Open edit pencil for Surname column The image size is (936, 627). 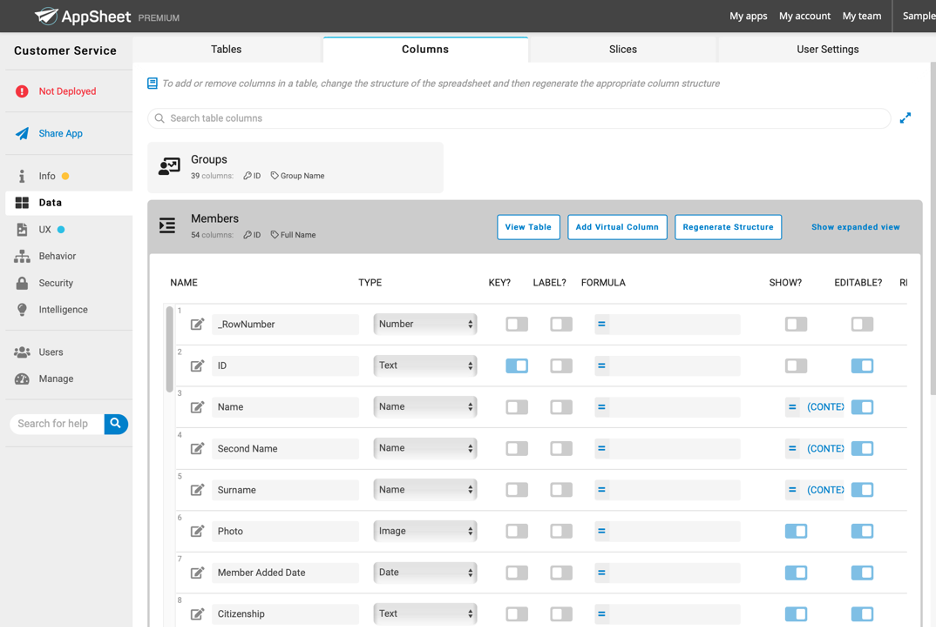(197, 490)
